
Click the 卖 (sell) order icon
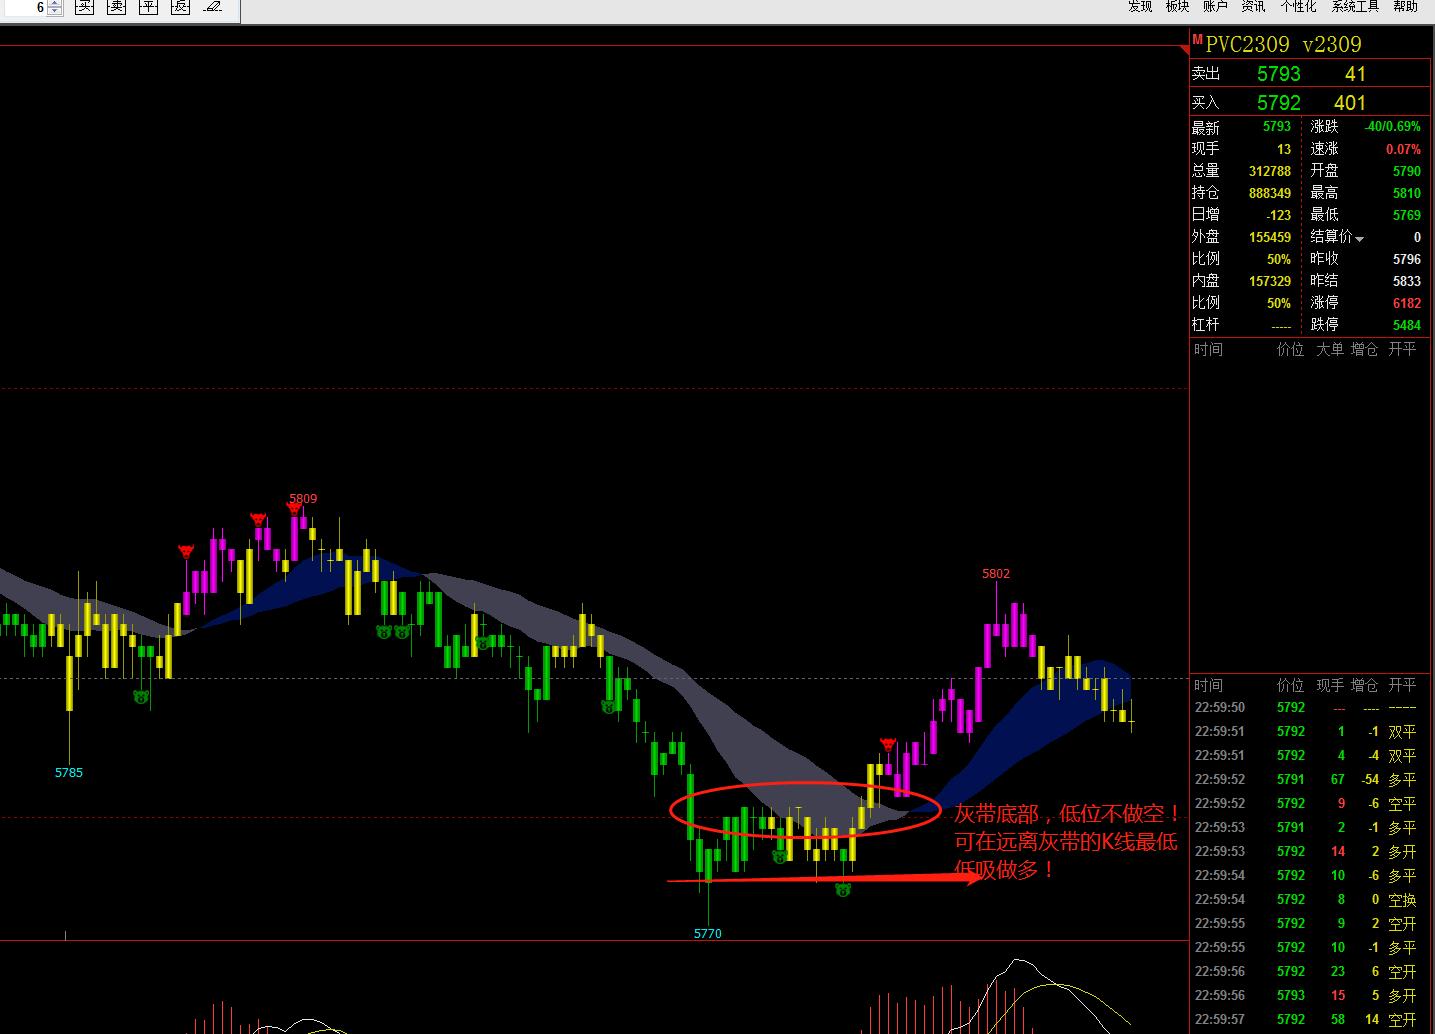click(x=118, y=7)
